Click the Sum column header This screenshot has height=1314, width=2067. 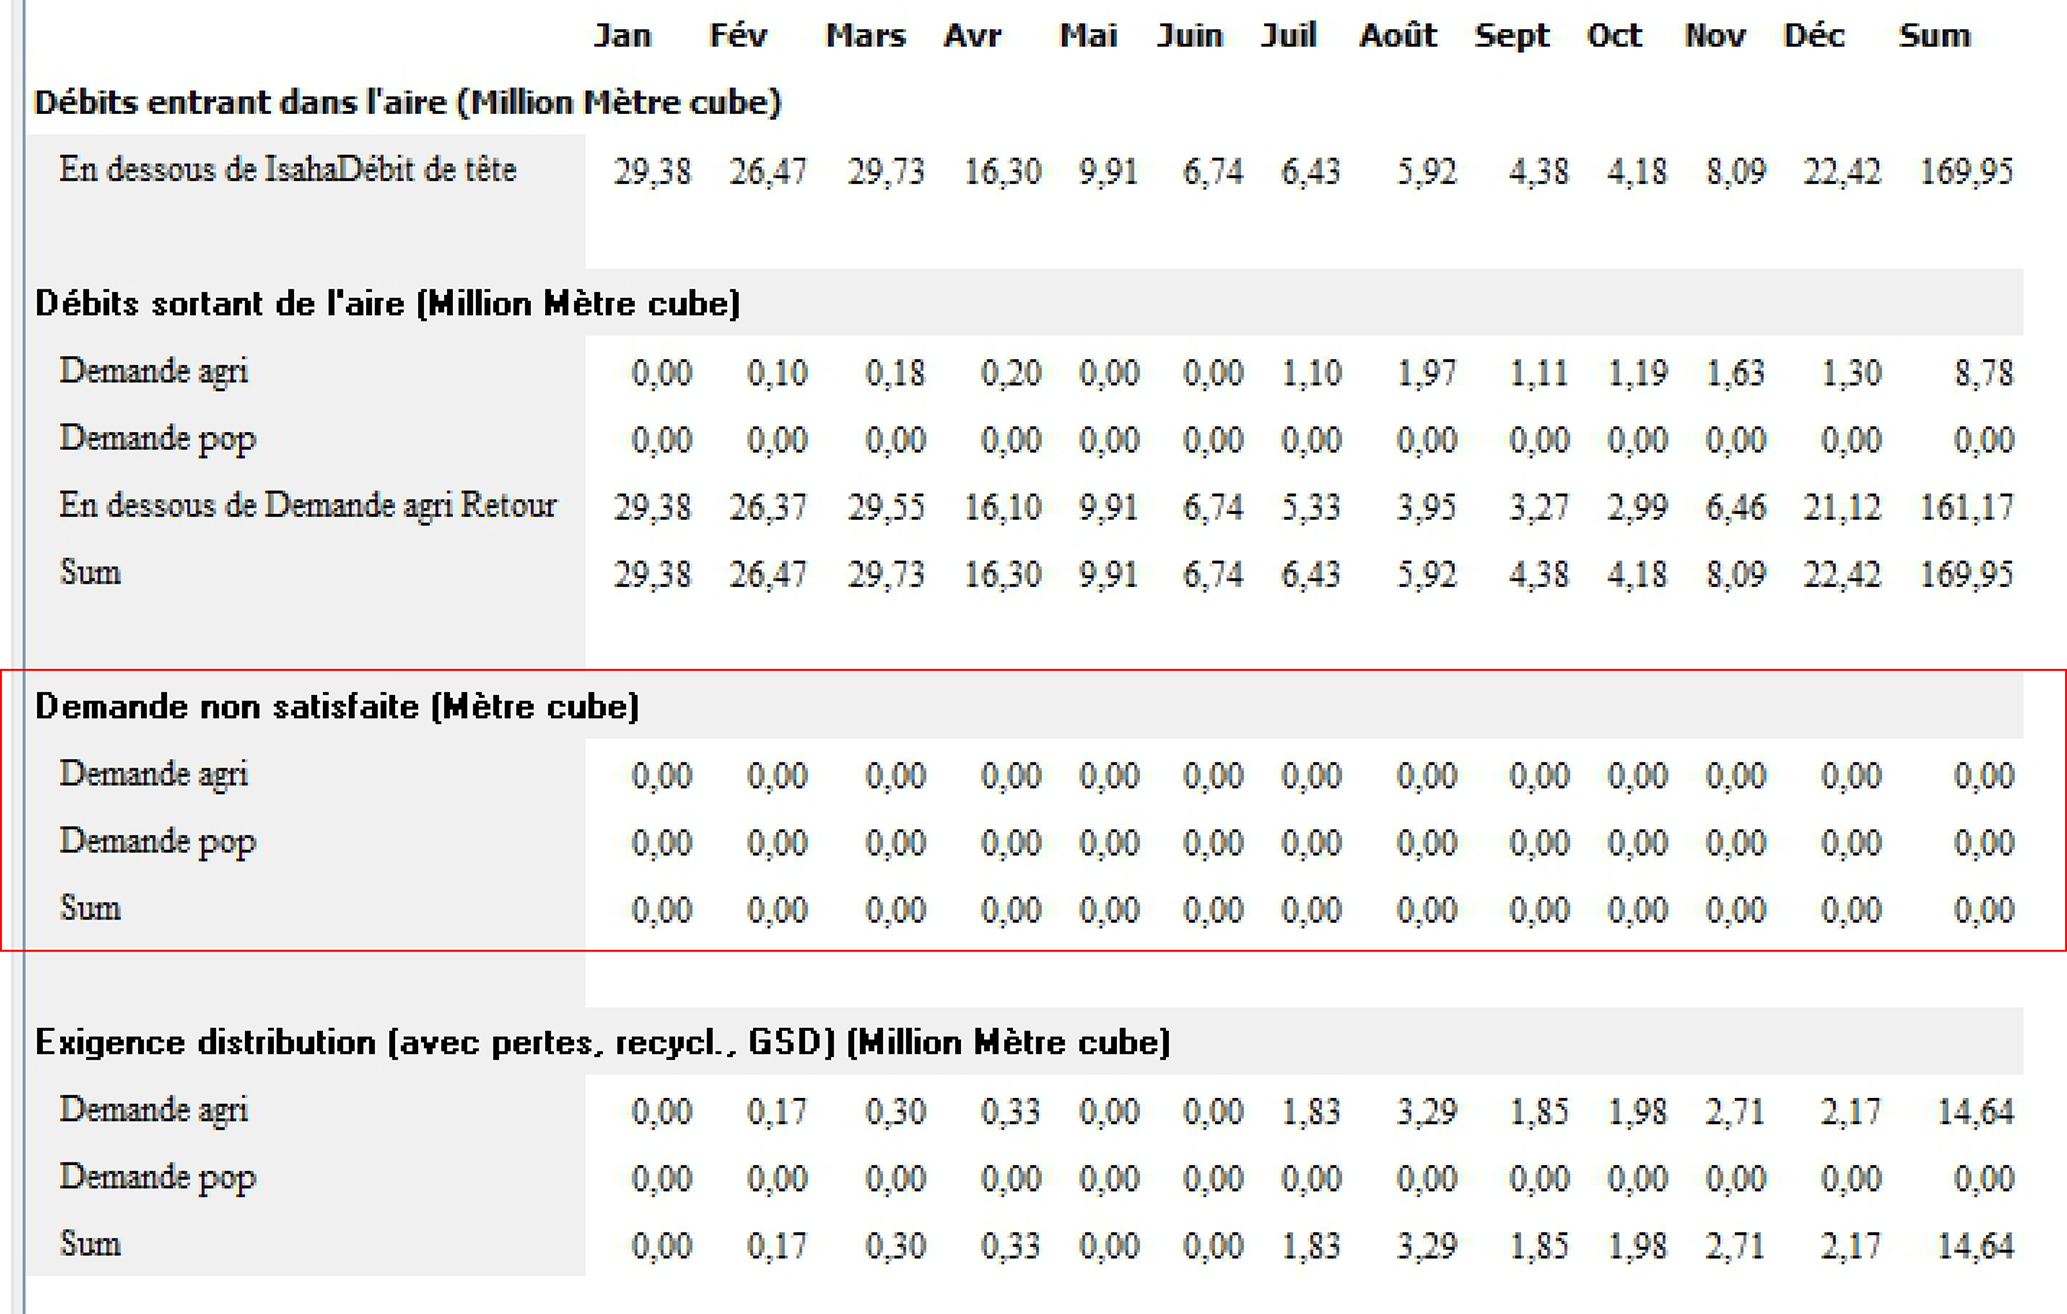pyautogui.click(x=1933, y=36)
